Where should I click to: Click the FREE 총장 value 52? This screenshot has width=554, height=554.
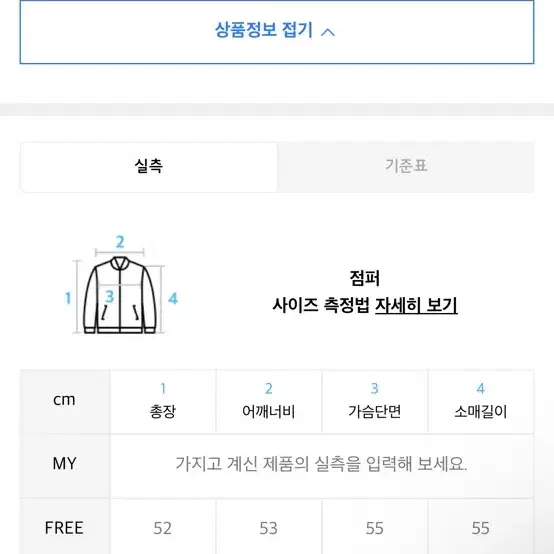(x=163, y=528)
